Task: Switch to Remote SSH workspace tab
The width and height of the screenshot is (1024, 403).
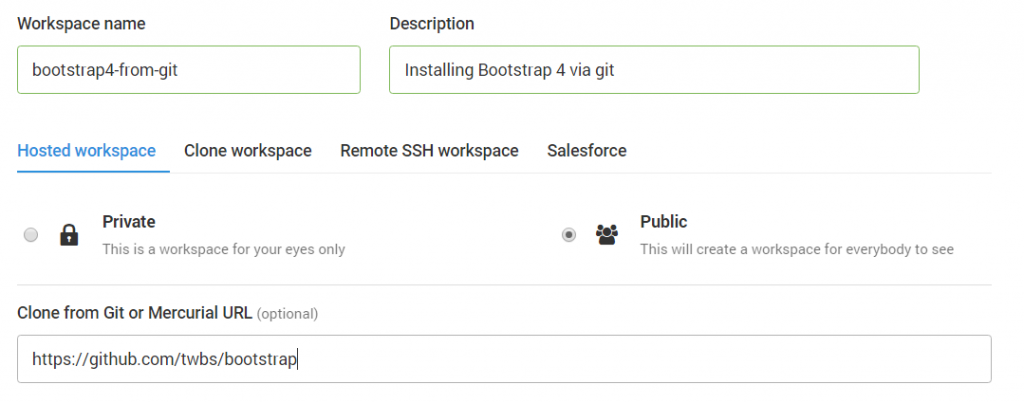Action: point(429,151)
